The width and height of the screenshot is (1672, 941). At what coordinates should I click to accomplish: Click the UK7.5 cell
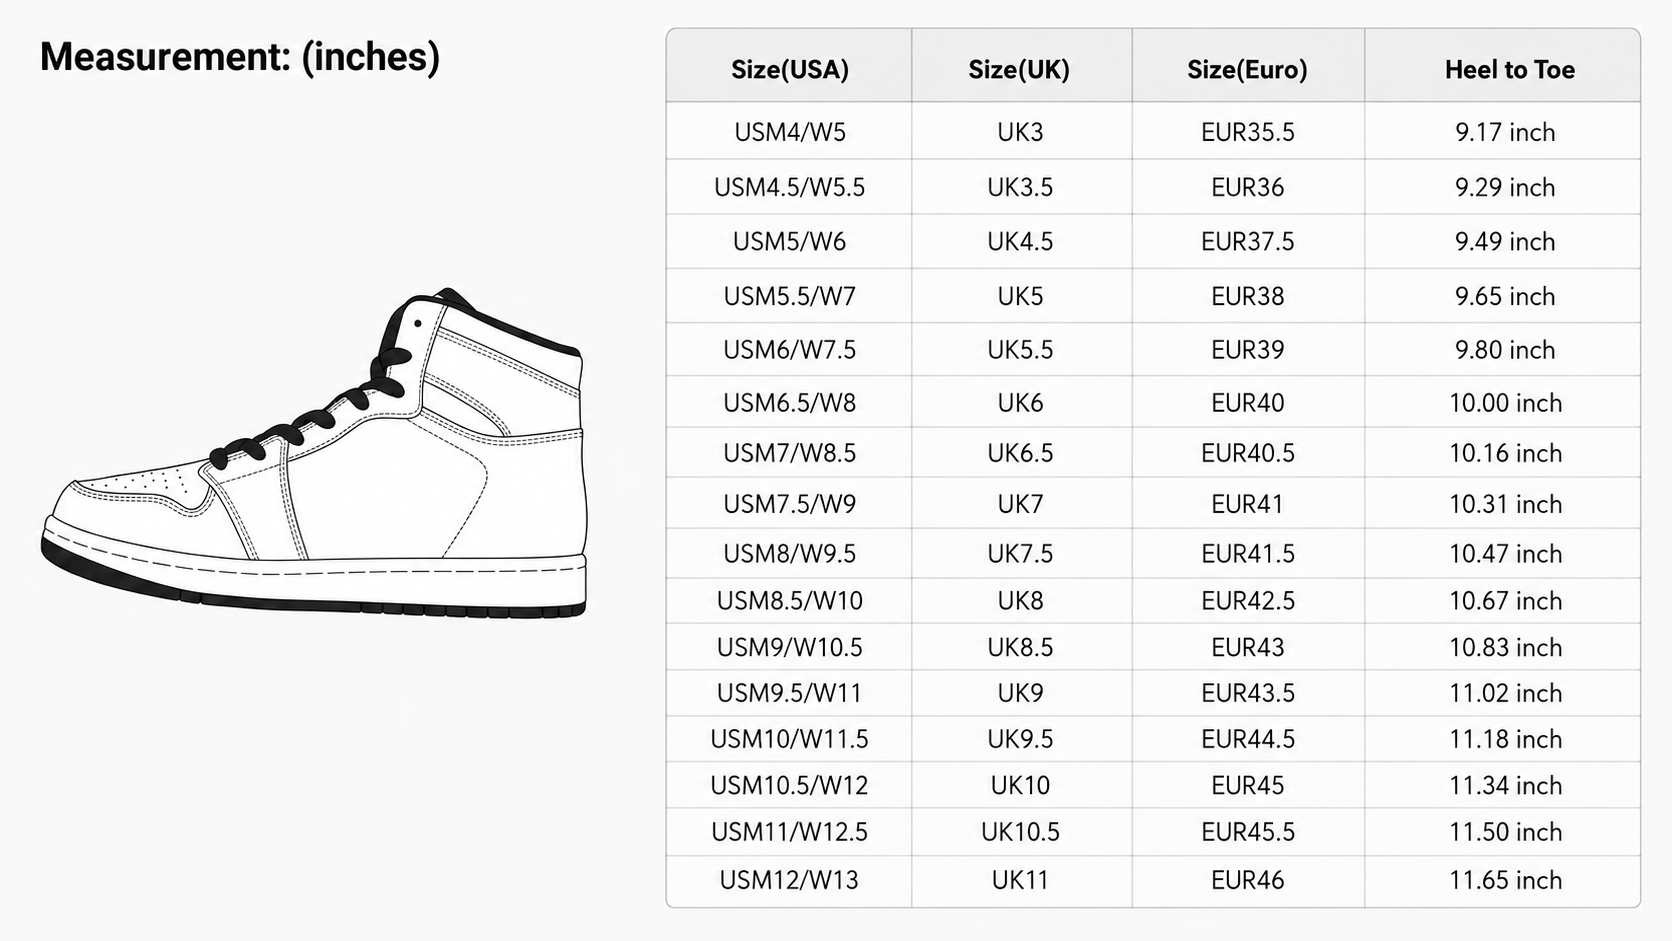pos(1020,554)
